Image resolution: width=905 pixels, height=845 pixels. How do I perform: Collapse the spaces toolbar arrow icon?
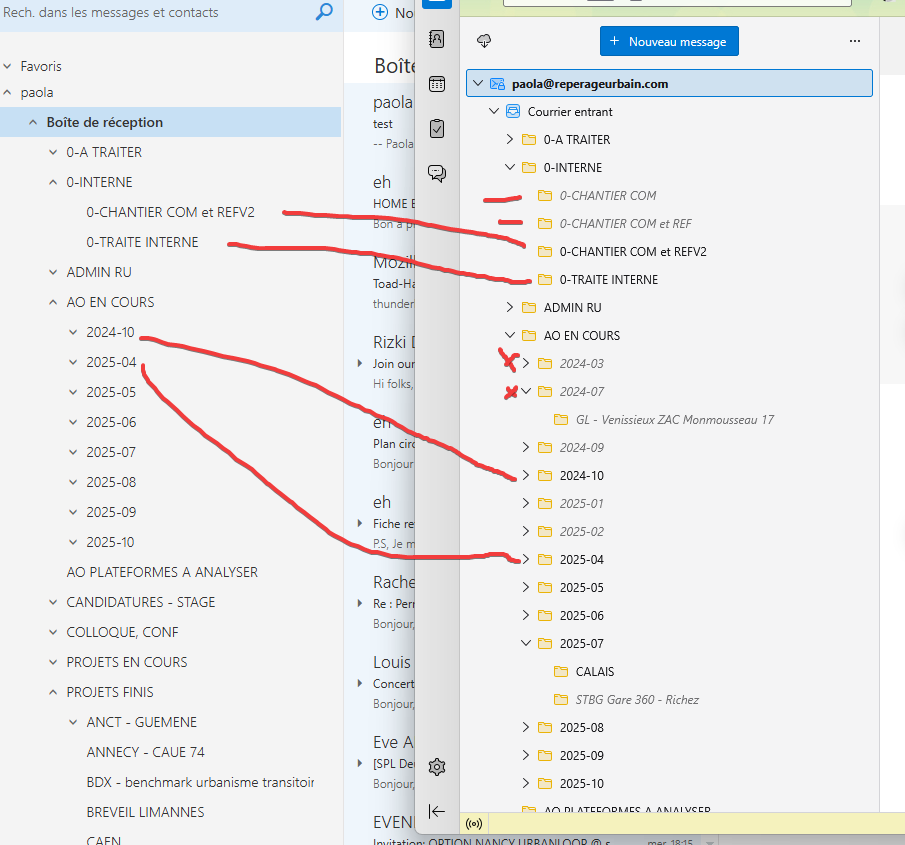coord(437,811)
